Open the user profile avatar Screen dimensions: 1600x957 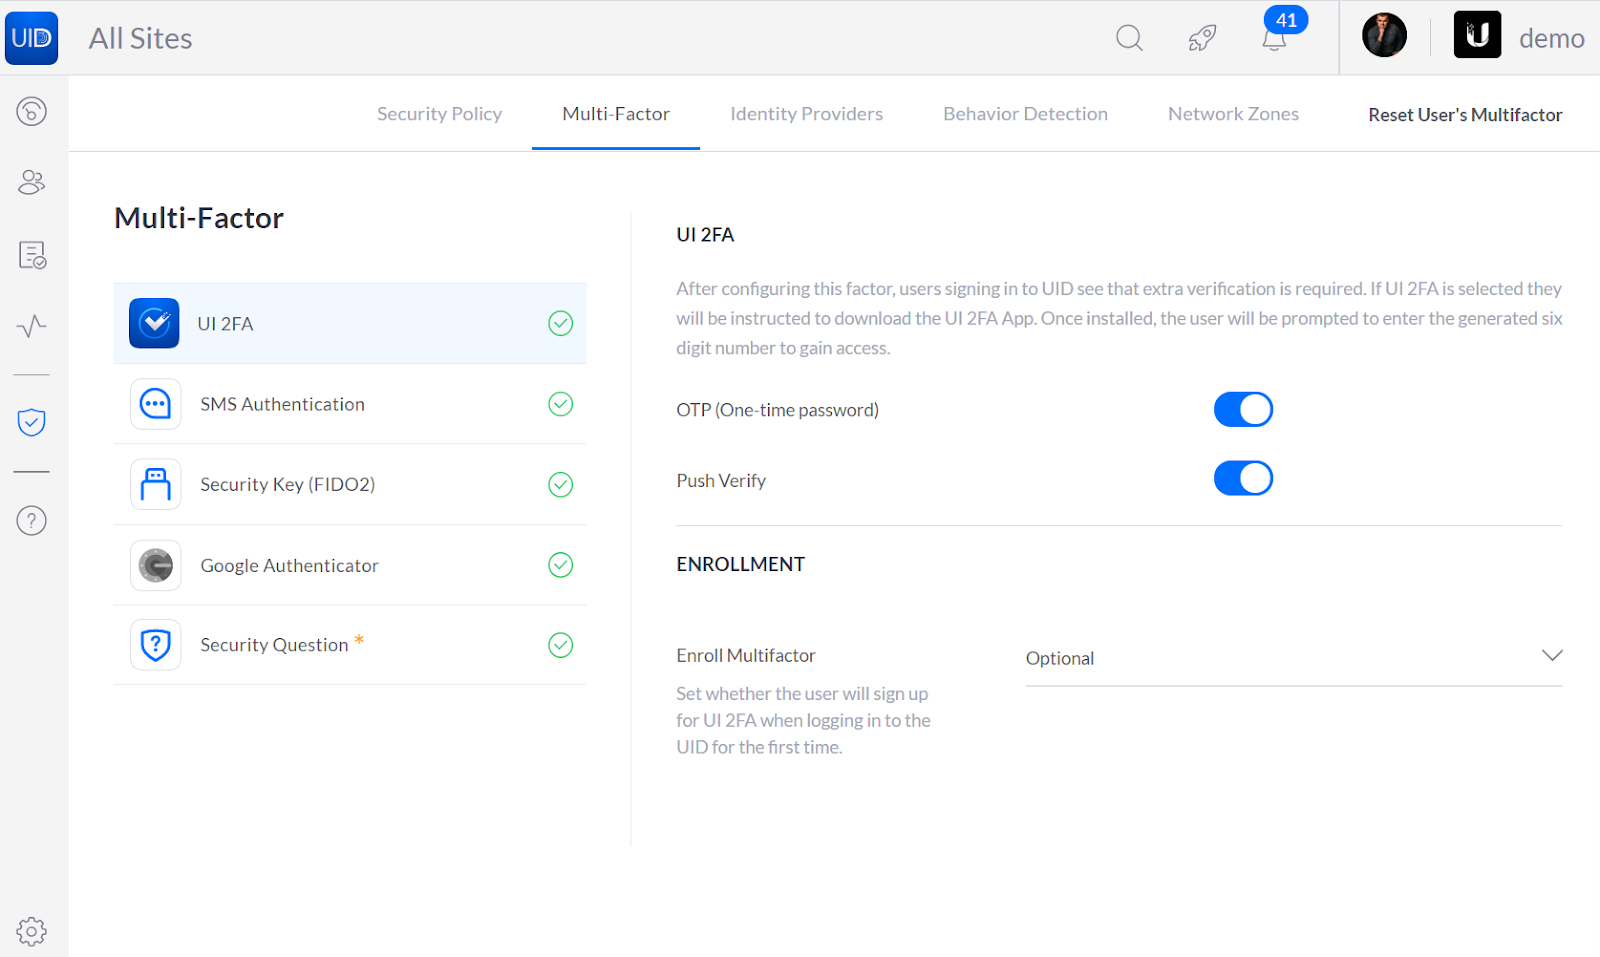pos(1384,36)
